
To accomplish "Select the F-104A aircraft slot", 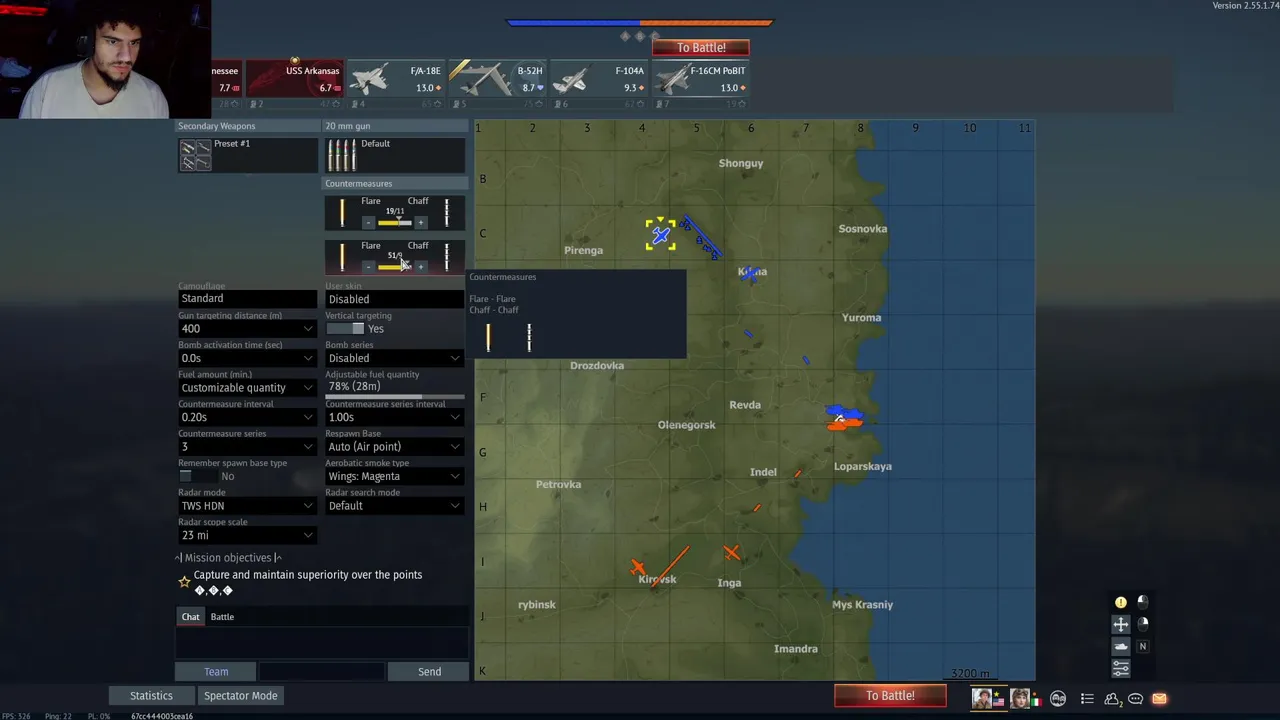I will (598, 78).
